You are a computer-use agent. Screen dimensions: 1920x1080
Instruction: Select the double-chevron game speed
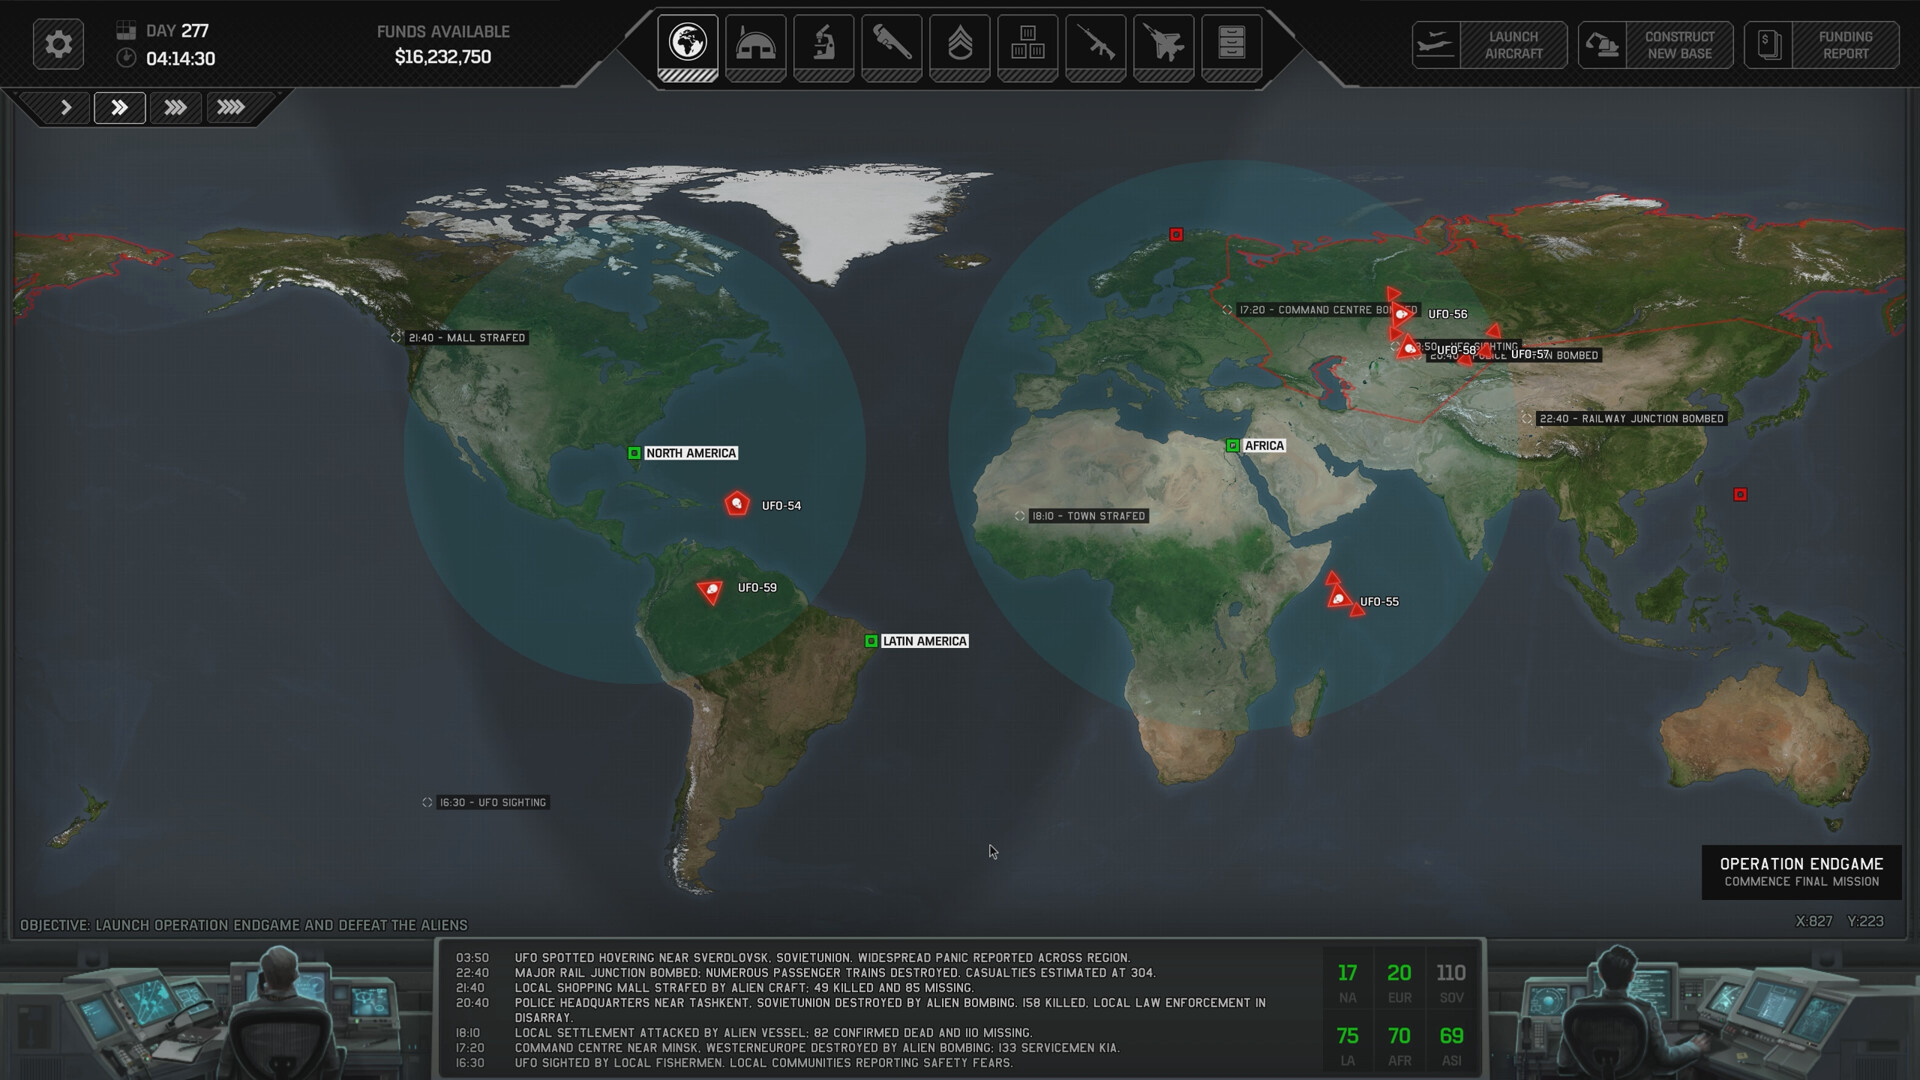tap(119, 108)
